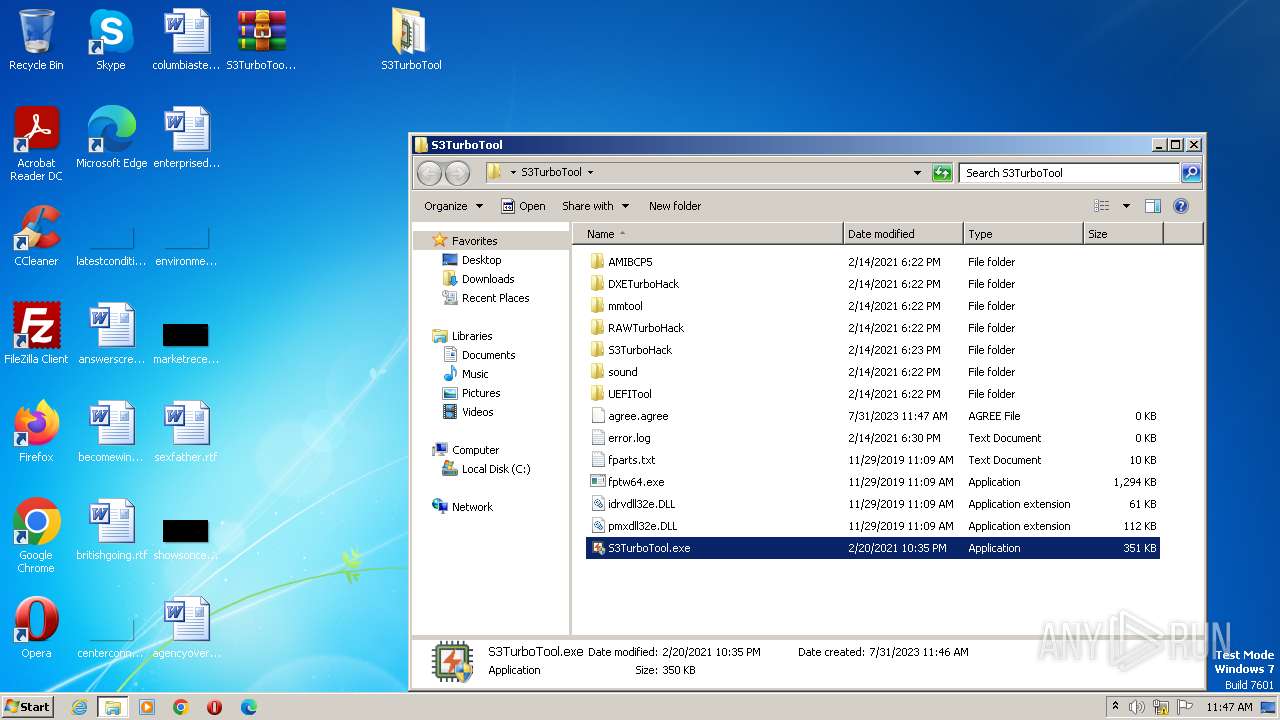1280x720 pixels.
Task: Select the fptw64.exe application
Action: [872, 482]
